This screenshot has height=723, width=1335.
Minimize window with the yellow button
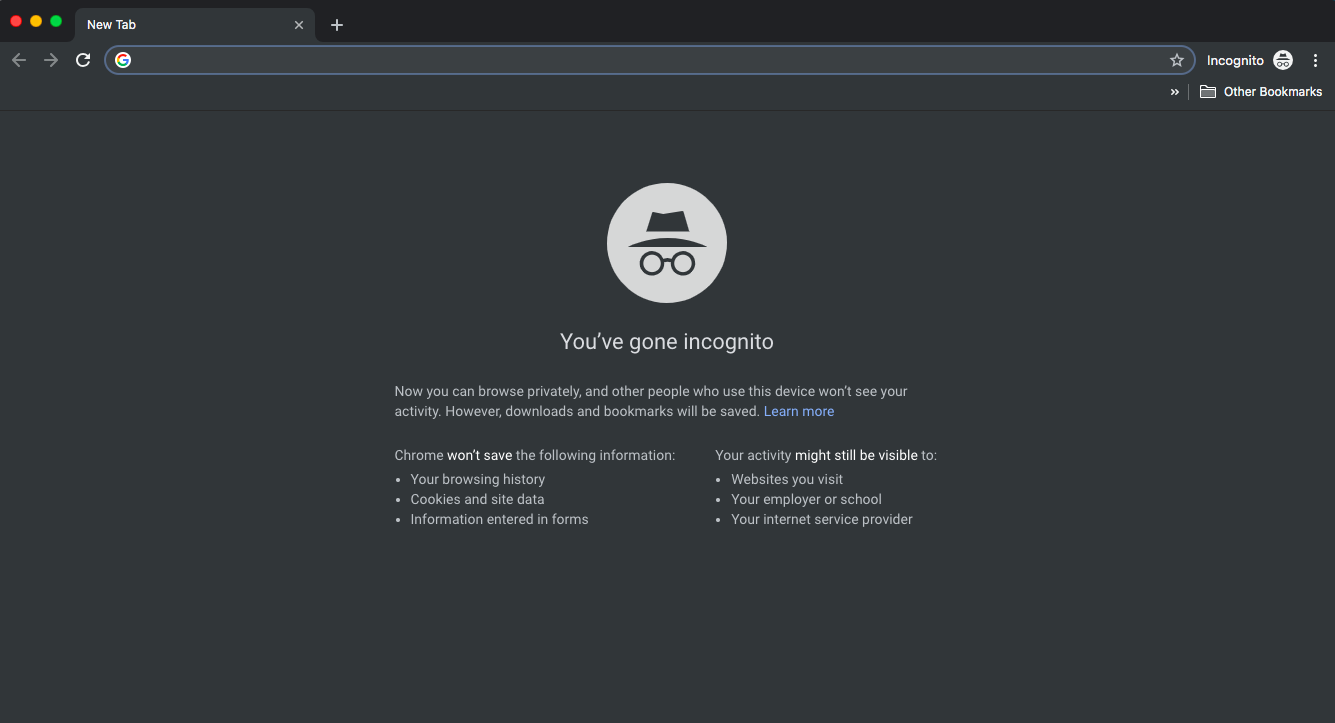pos(36,21)
